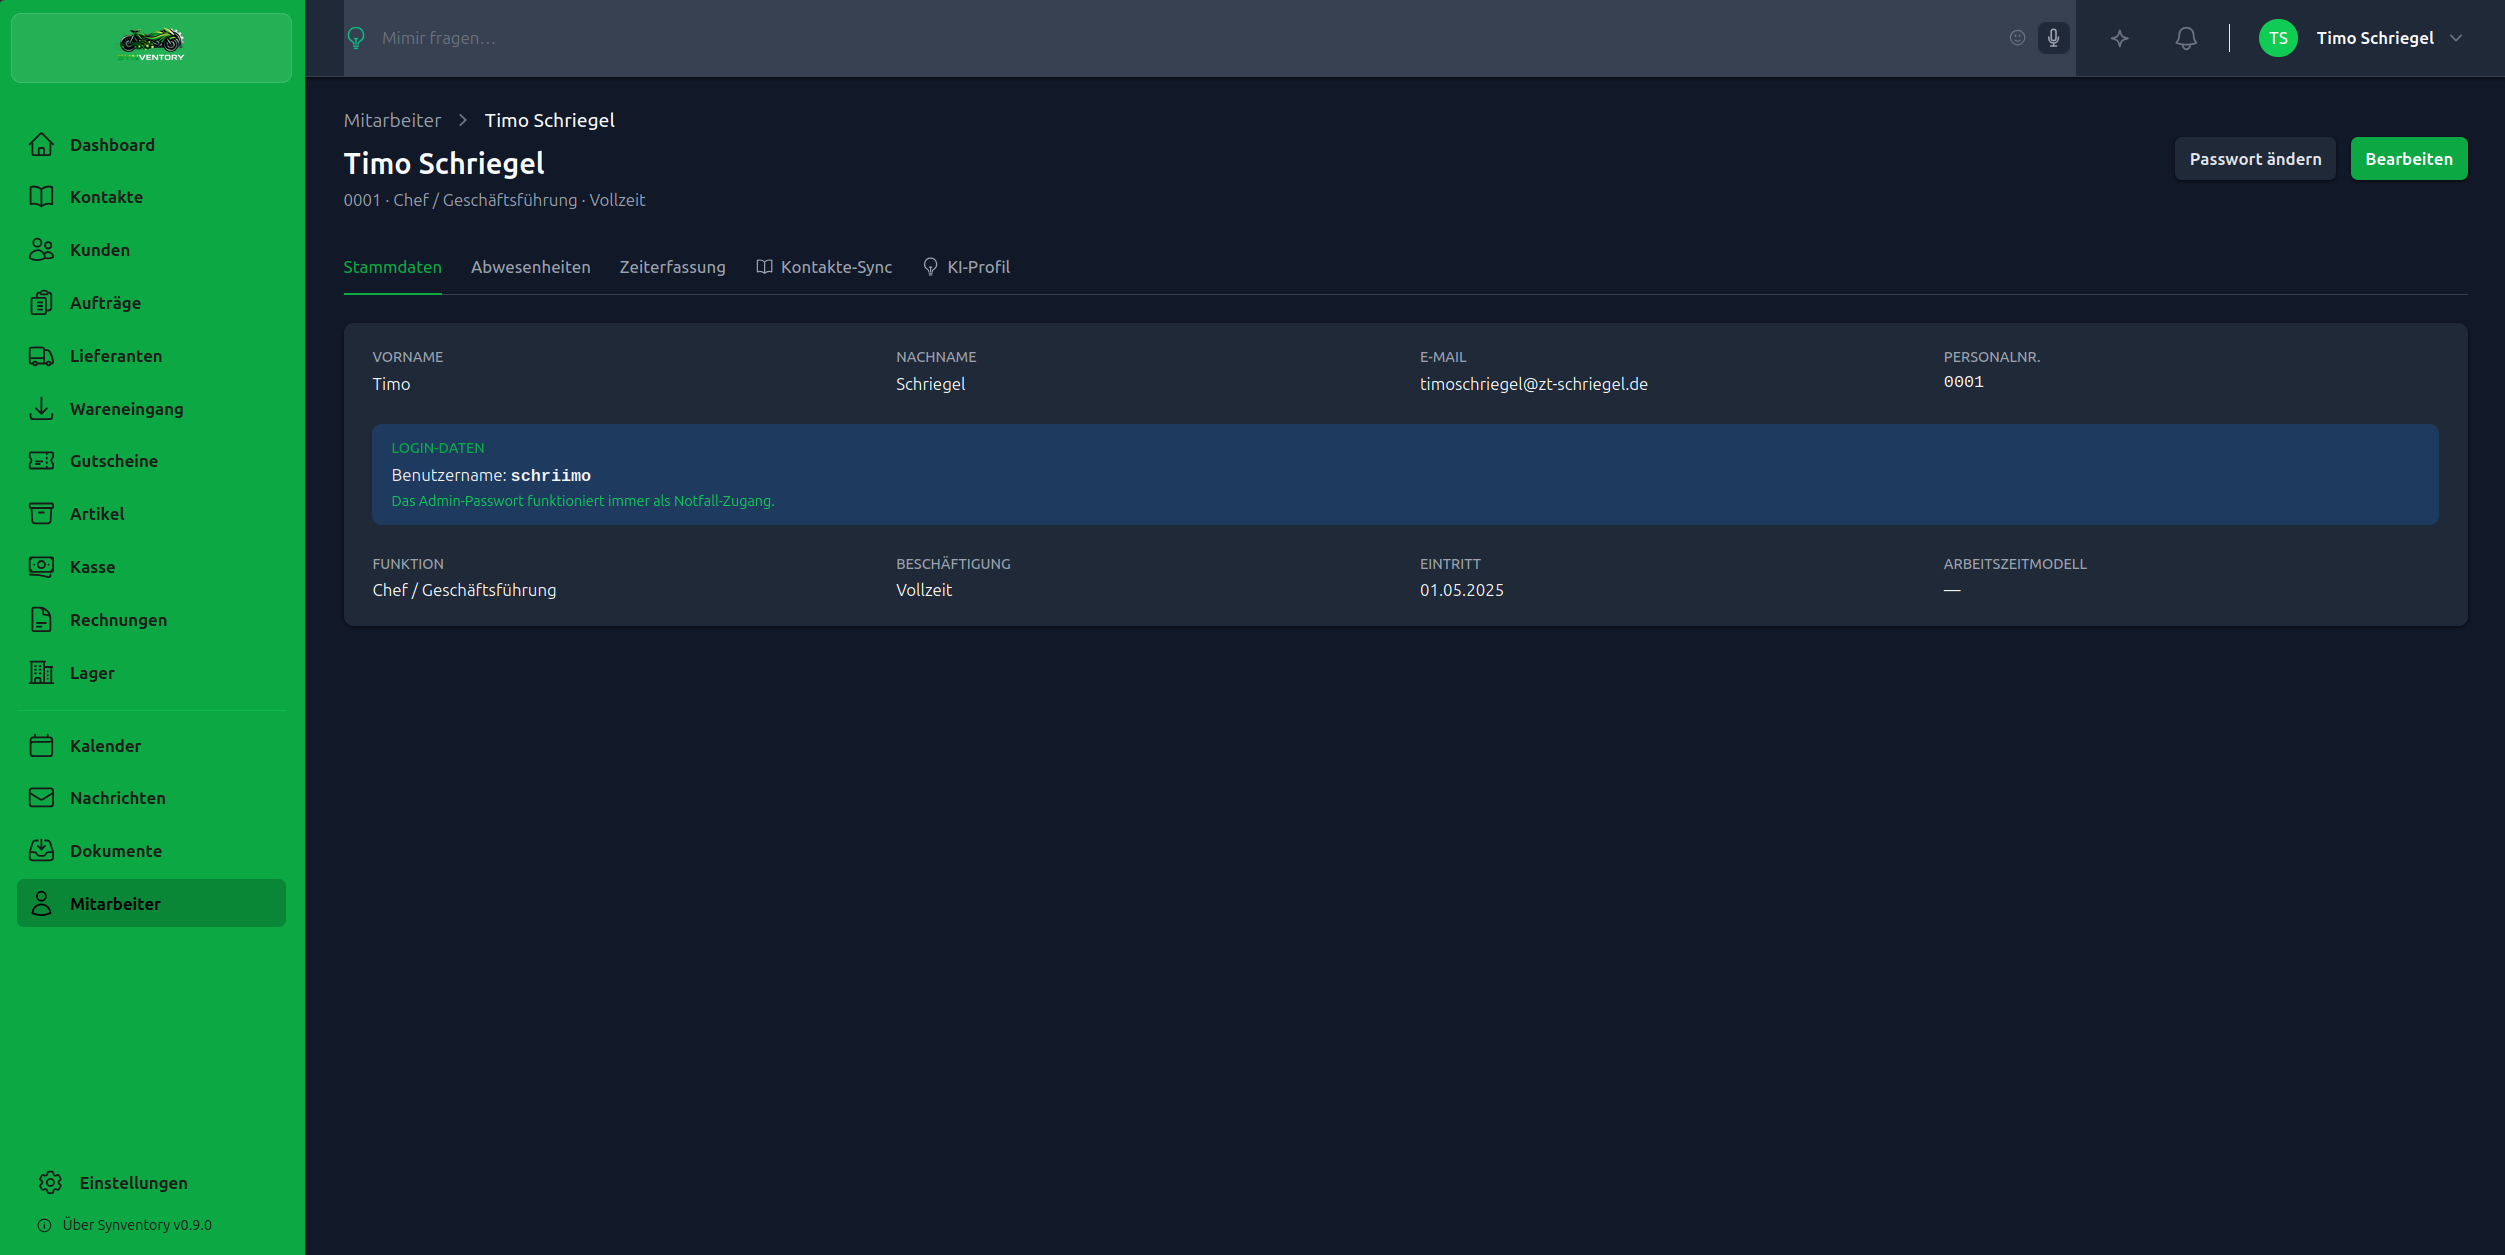Click the green Bearbeiten button
The image size is (2505, 1255).
(x=2408, y=159)
